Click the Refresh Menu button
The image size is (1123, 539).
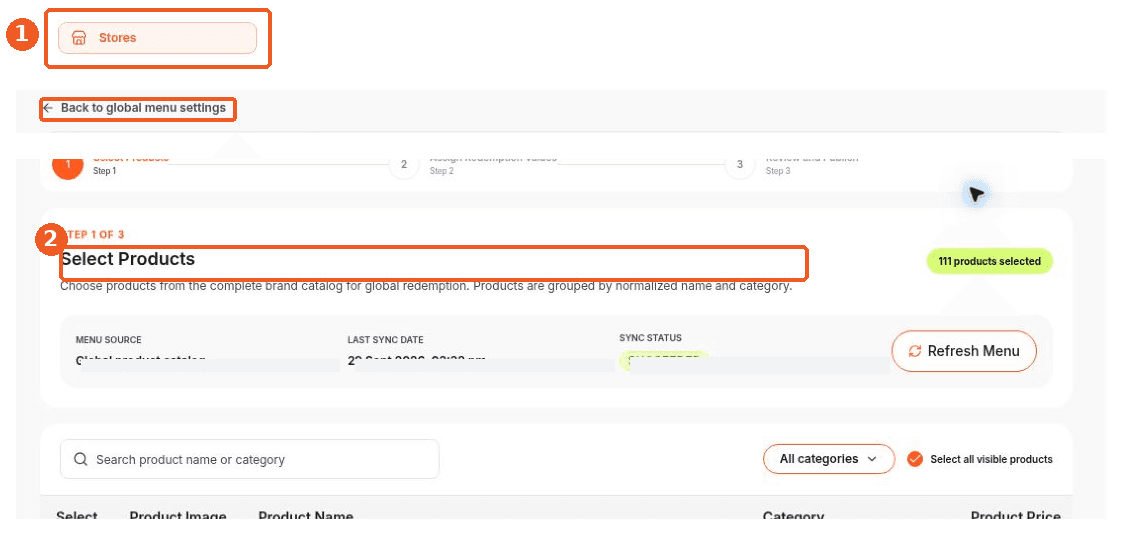point(964,351)
